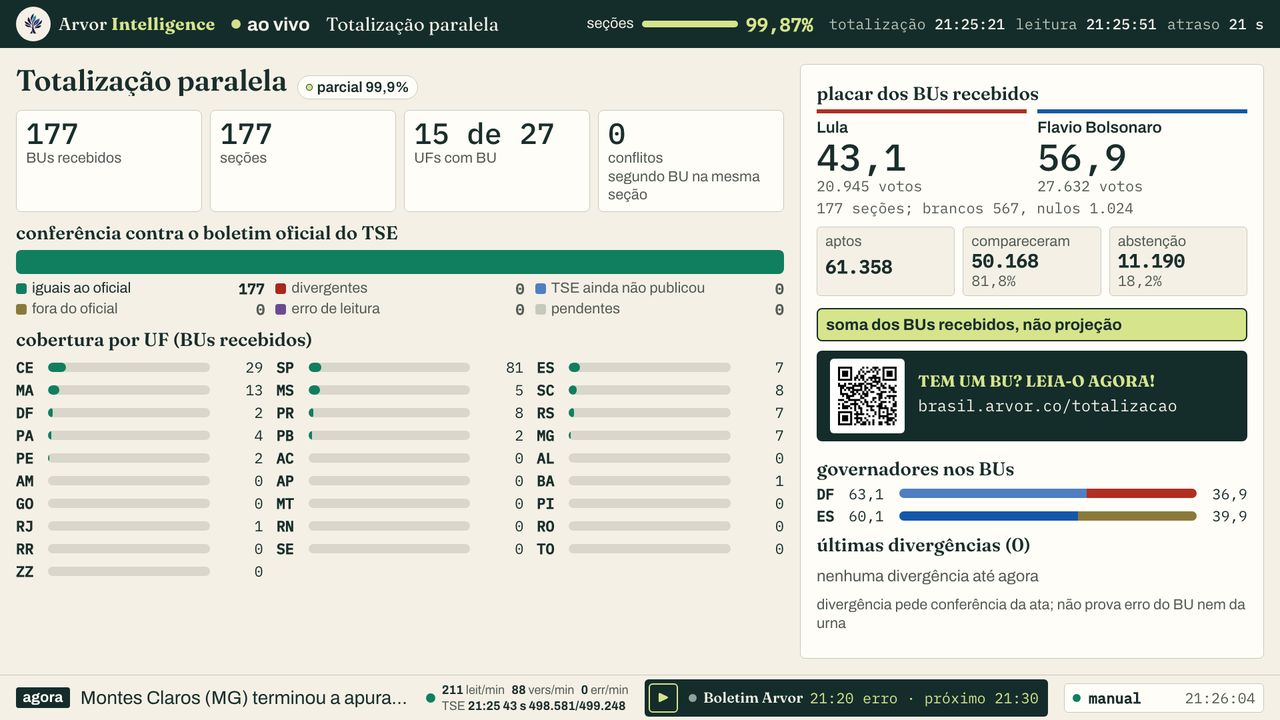Click the green 'iguais ao oficial' legend swatch

tap(22, 288)
